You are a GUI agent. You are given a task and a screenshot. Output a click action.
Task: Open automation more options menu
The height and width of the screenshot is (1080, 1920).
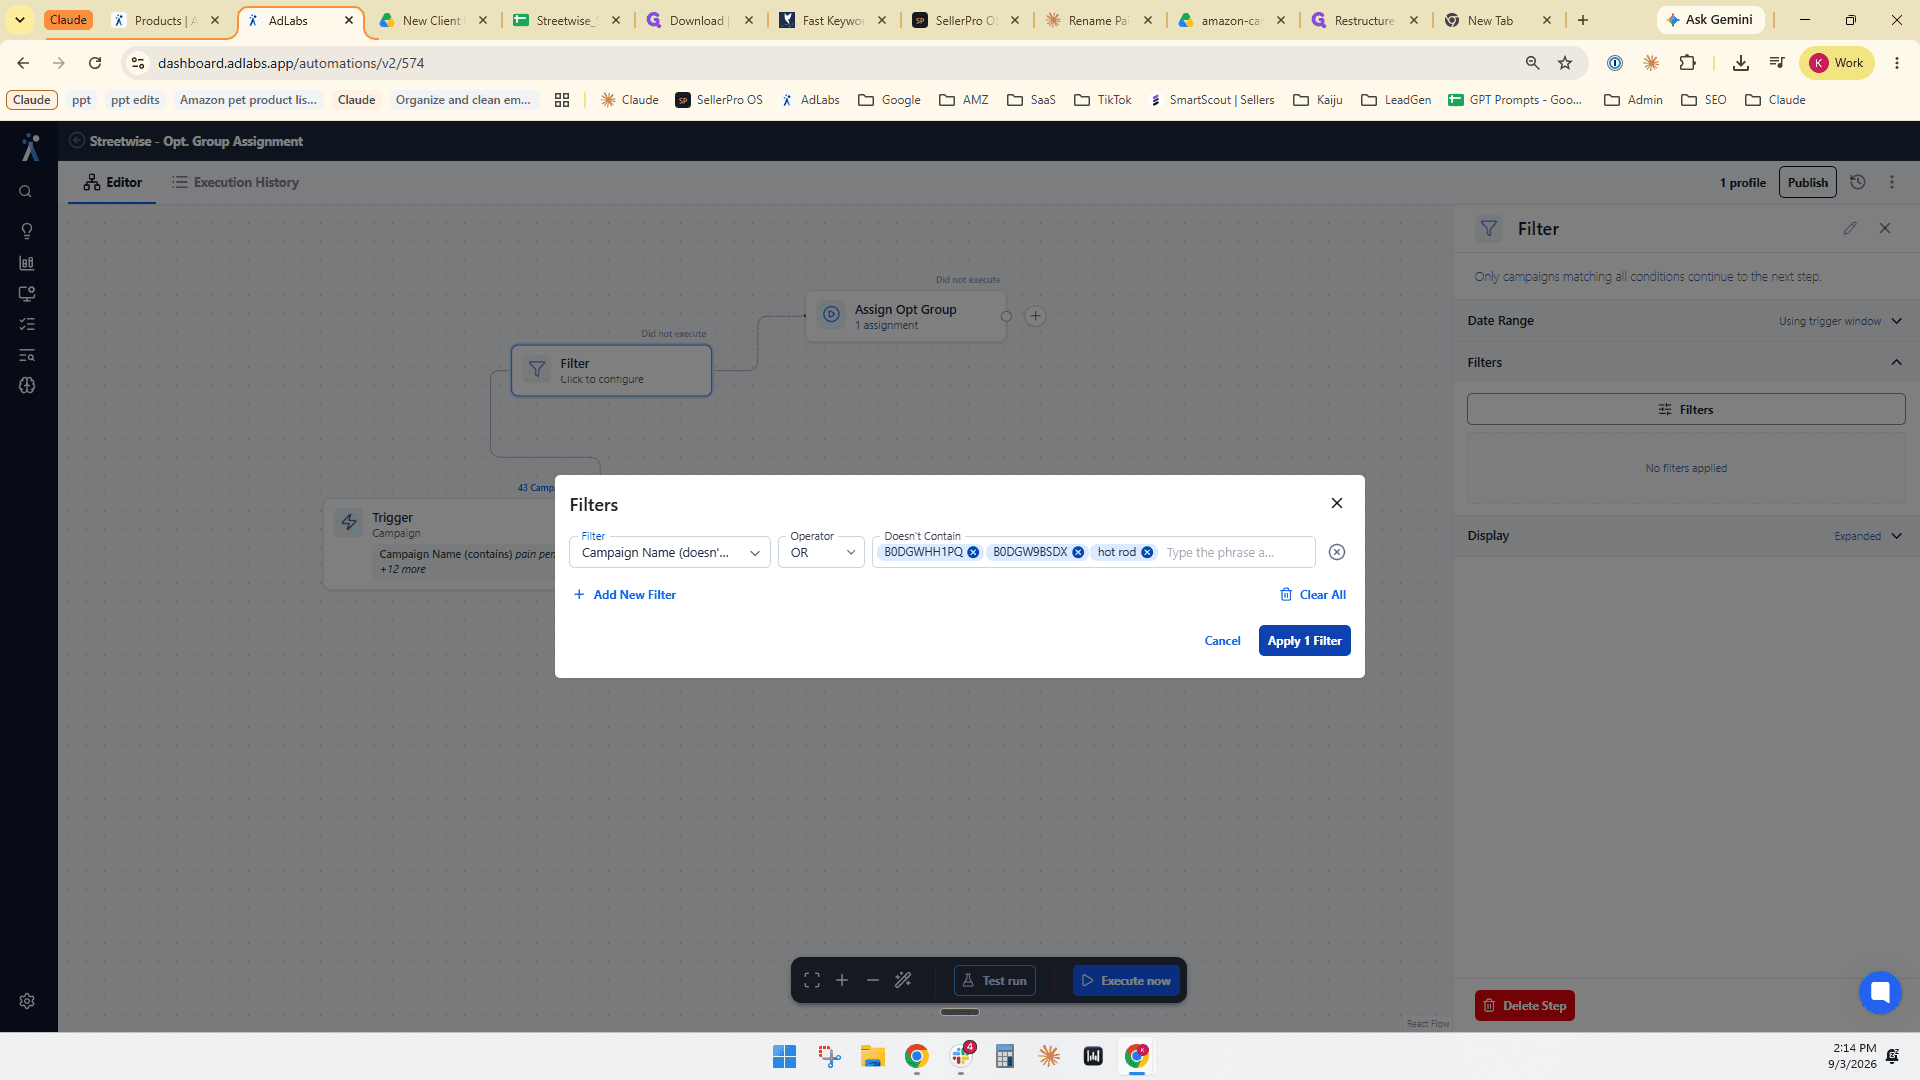pos(1892,182)
